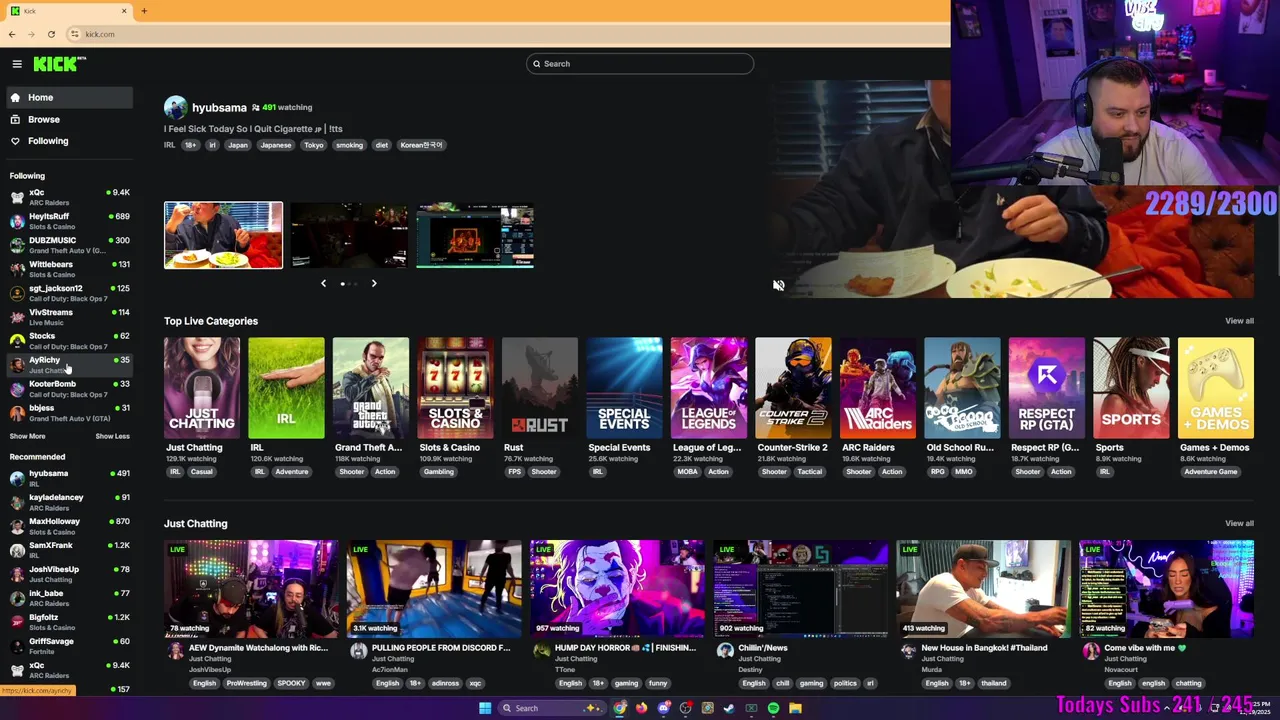Image resolution: width=1280 pixels, height=720 pixels.
Task: Open Games + Demos category card
Action: [1216, 388]
